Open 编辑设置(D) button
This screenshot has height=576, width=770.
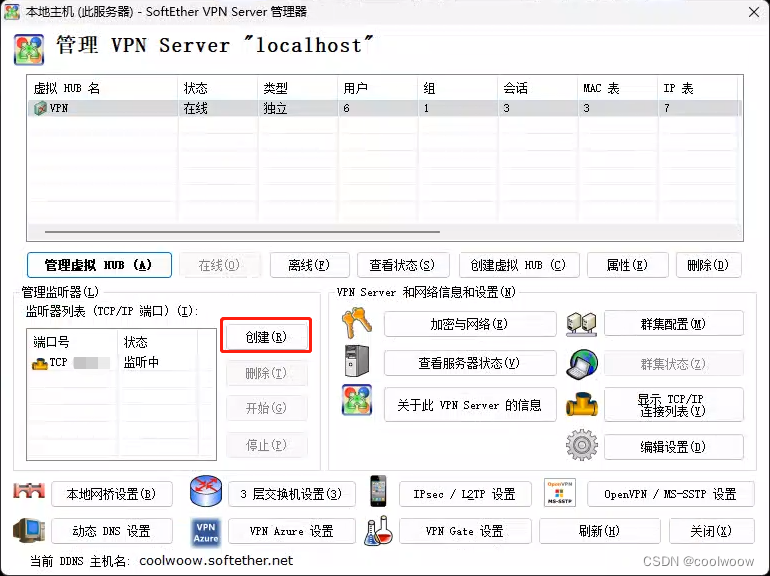pos(674,447)
